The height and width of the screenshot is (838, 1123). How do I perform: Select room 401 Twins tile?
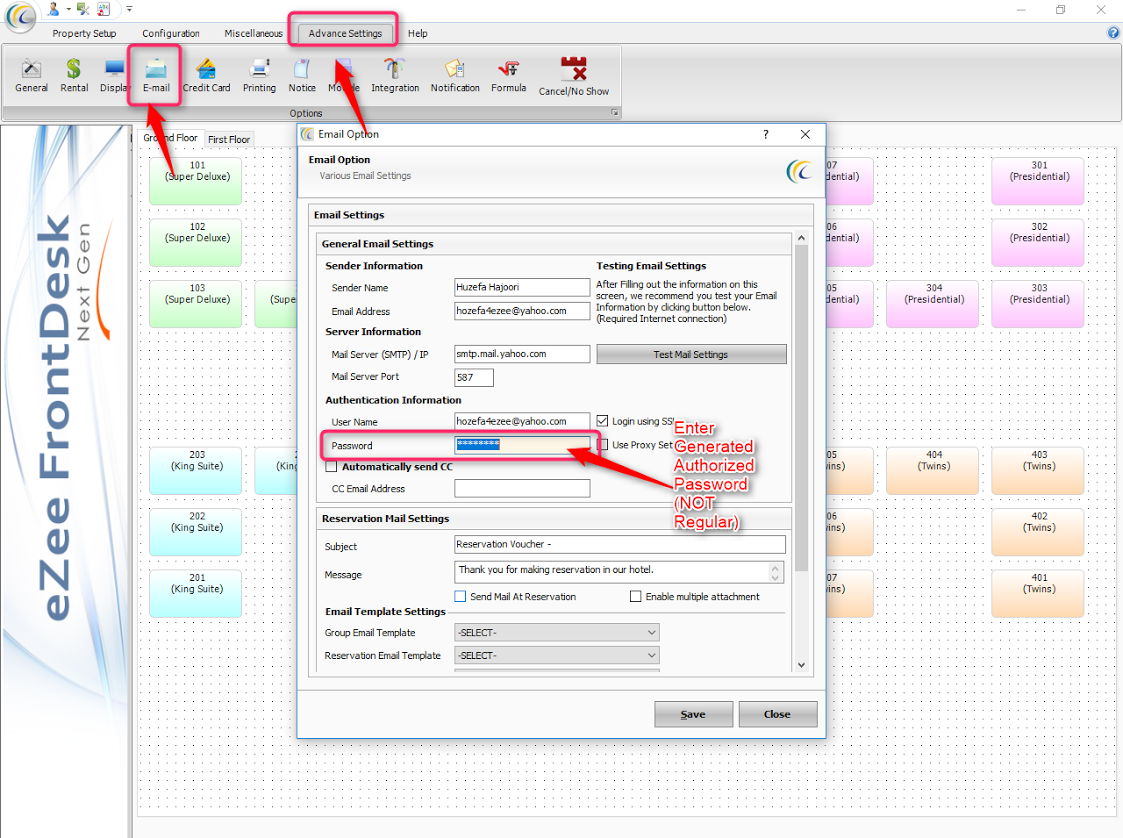(1038, 594)
